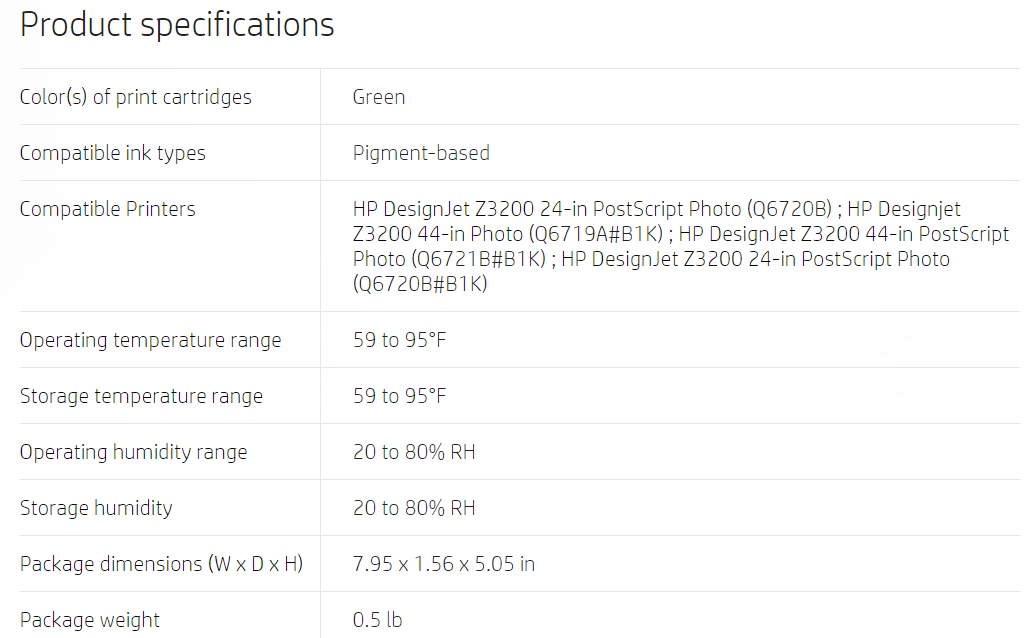Click the Package dimensions (W x D x H) label
Image resolution: width=1027 pixels, height=638 pixels.
[x=161, y=564]
